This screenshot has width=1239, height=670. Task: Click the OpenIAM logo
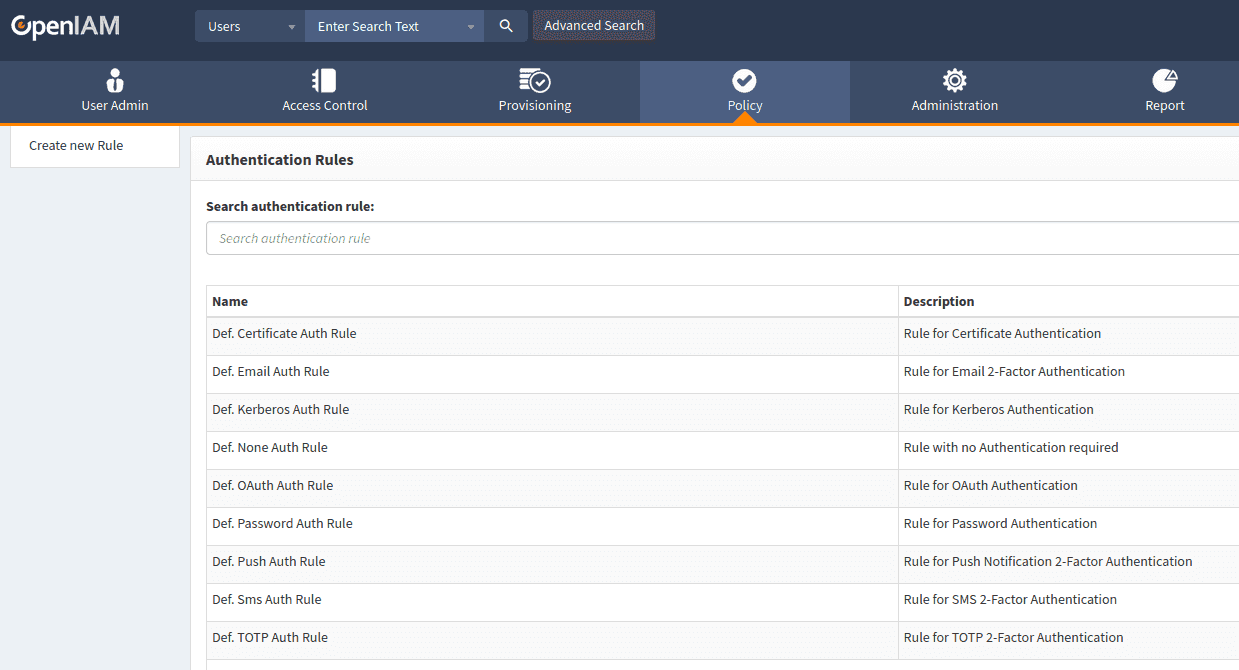[x=65, y=26]
